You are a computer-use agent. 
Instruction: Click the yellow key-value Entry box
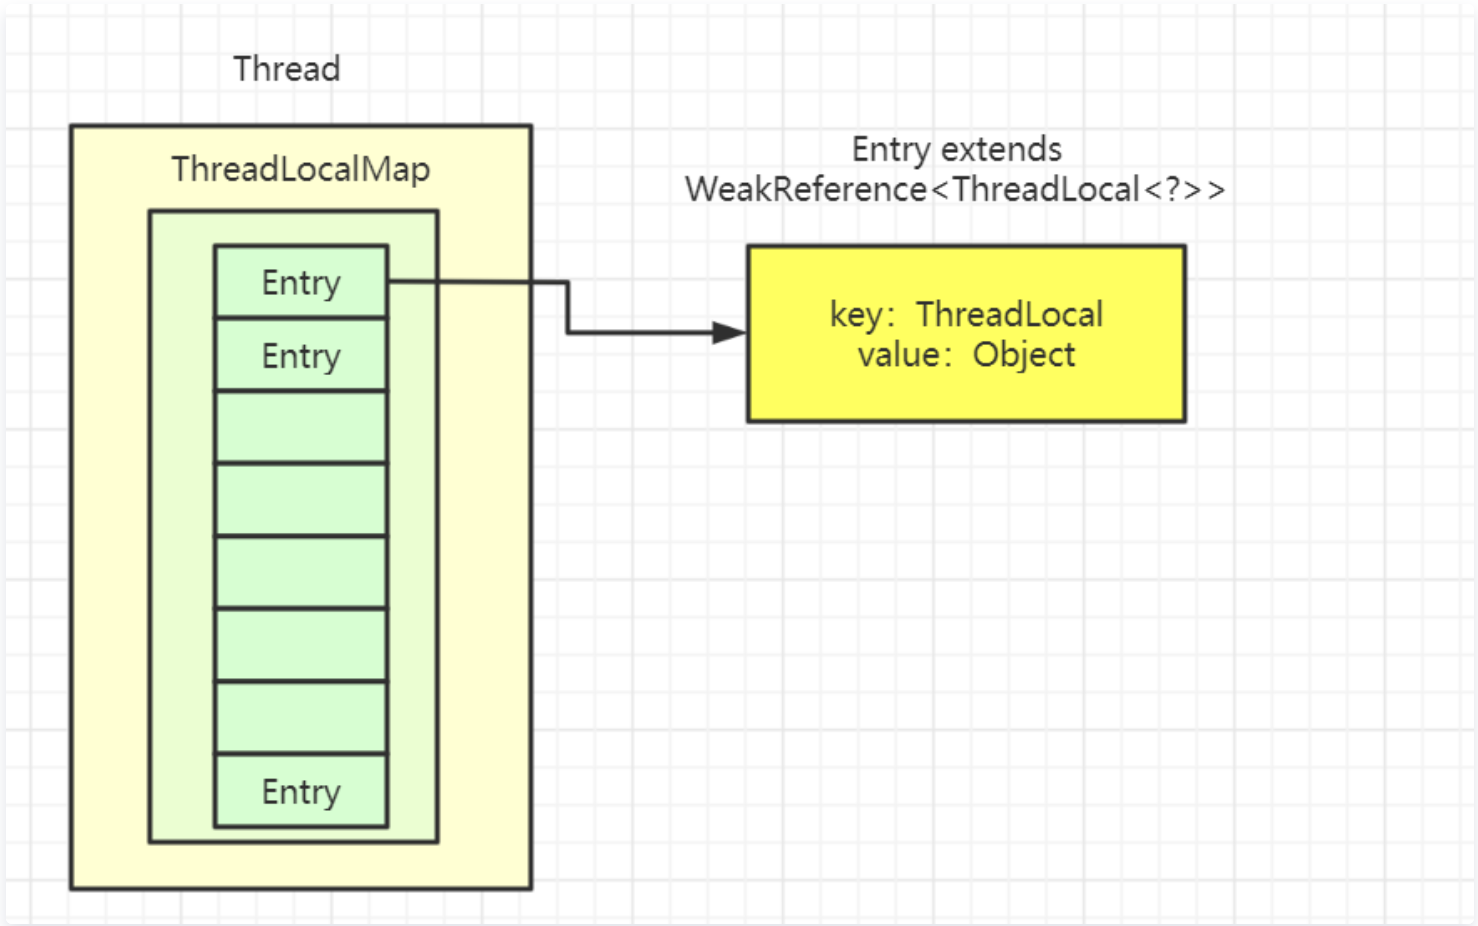coord(965,333)
